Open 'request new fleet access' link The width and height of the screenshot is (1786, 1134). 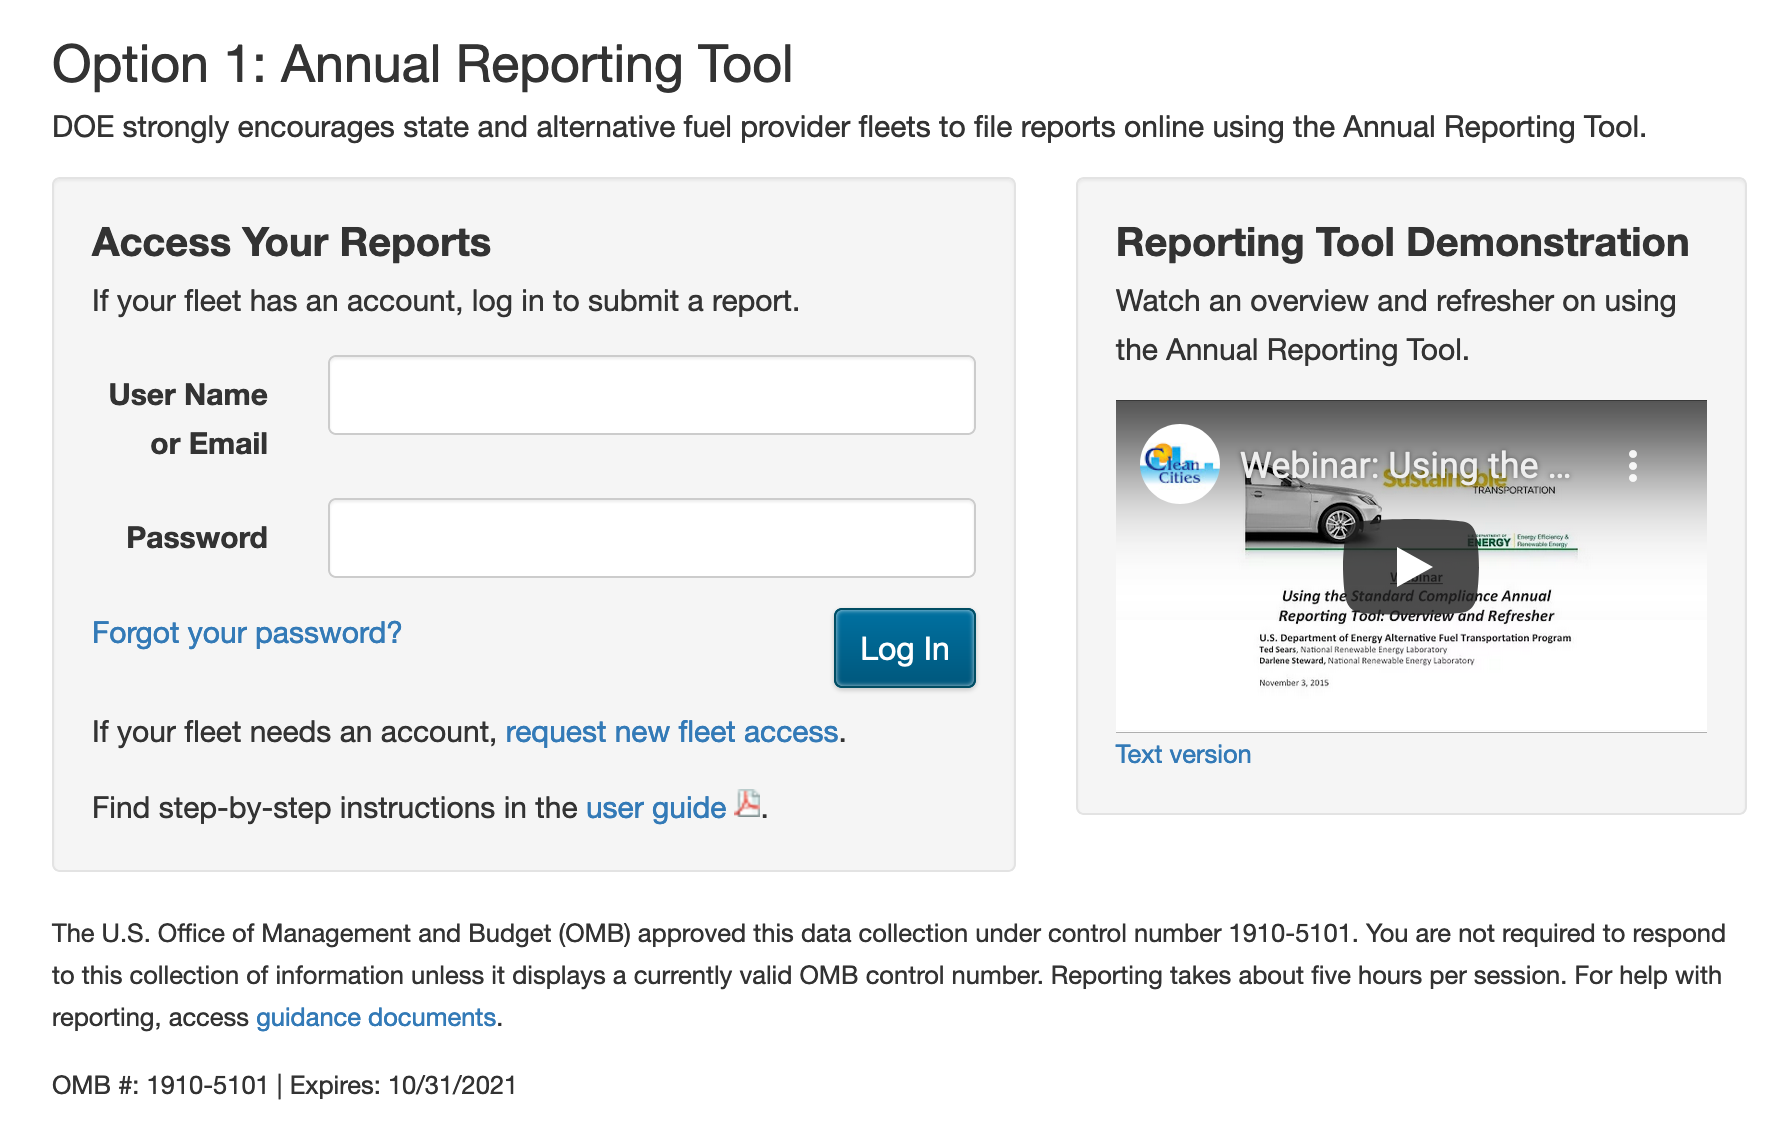671,732
